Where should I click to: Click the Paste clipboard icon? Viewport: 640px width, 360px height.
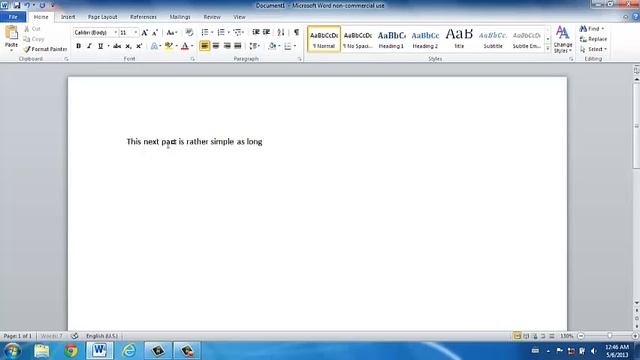click(11, 33)
